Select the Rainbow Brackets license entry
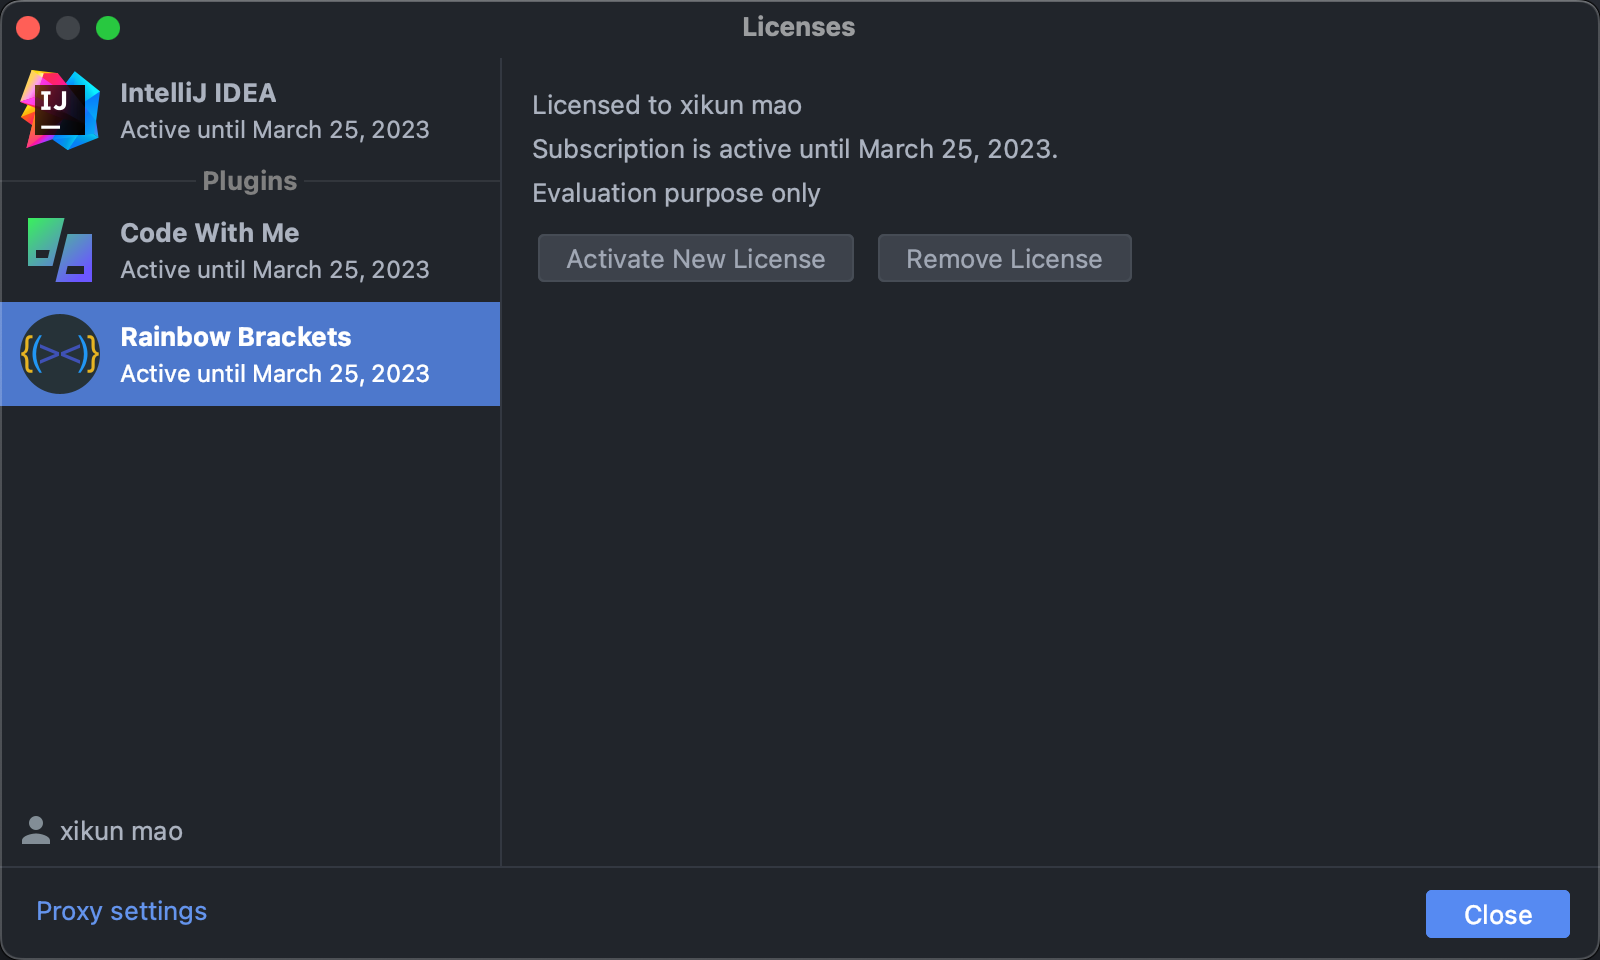The height and width of the screenshot is (960, 1600). (250, 353)
